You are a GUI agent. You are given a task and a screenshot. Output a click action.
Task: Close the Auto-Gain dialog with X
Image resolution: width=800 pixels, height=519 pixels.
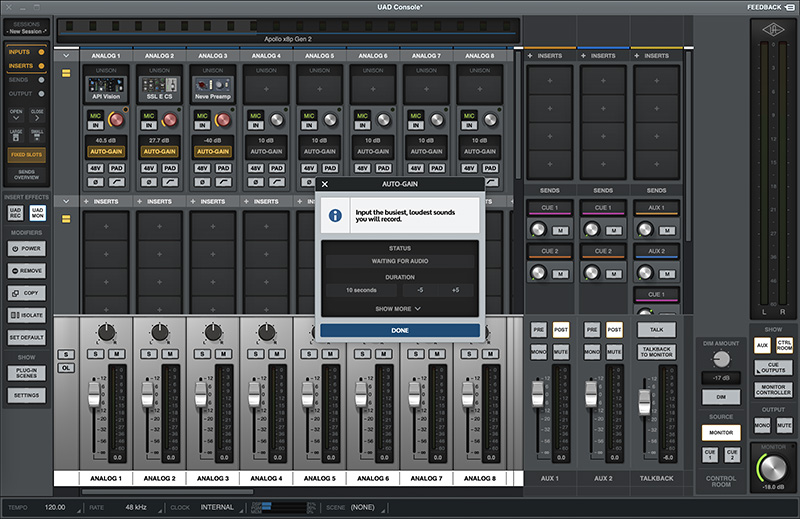pyautogui.click(x=325, y=185)
